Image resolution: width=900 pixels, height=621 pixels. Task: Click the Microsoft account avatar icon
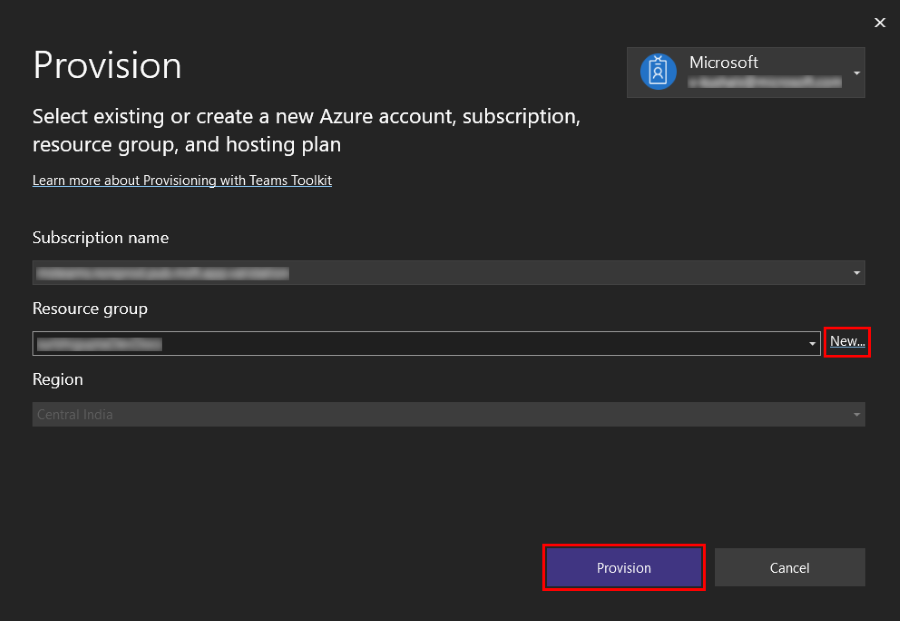658,72
